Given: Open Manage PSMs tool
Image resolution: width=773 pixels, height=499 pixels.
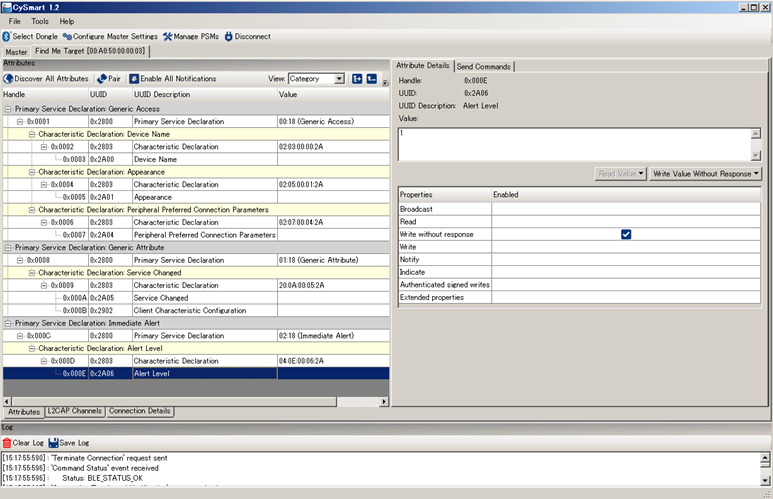Looking at the screenshot, I should pyautogui.click(x=191, y=36).
